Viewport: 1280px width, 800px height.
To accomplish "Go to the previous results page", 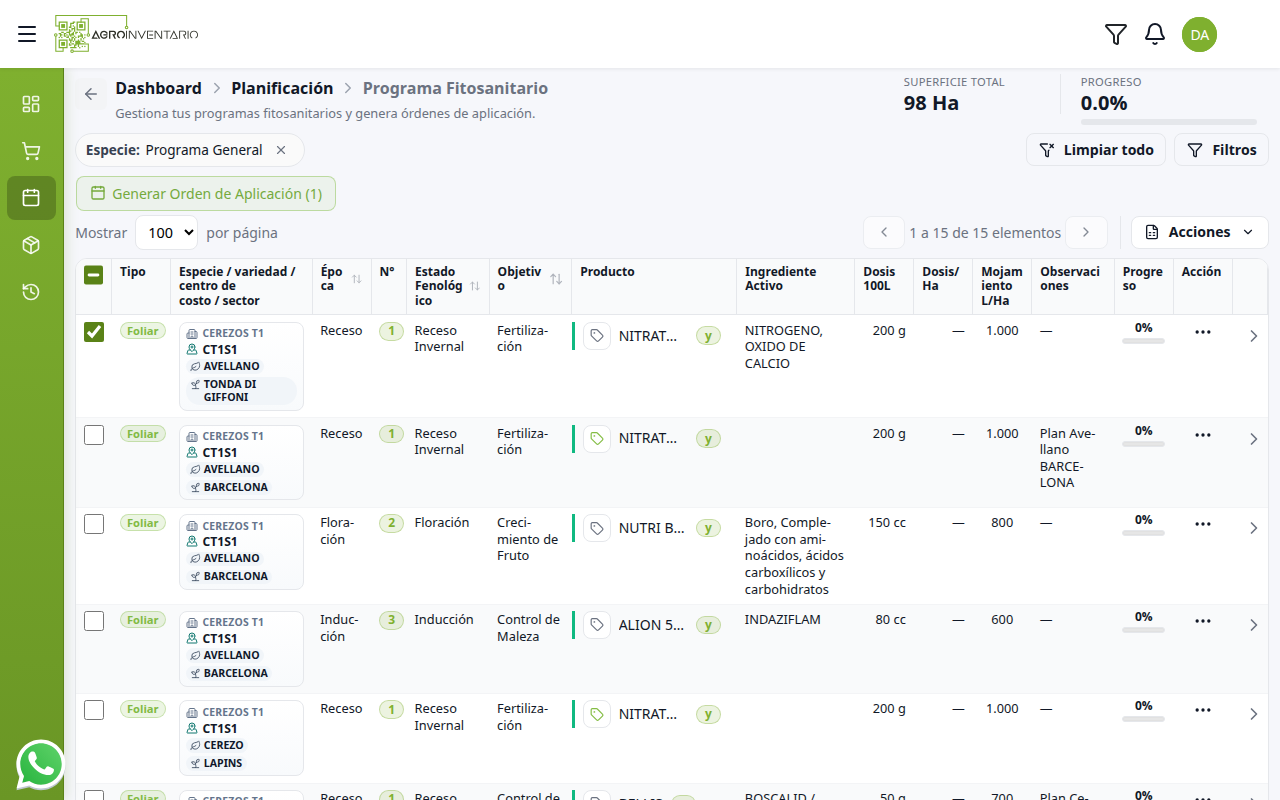I will tap(884, 233).
